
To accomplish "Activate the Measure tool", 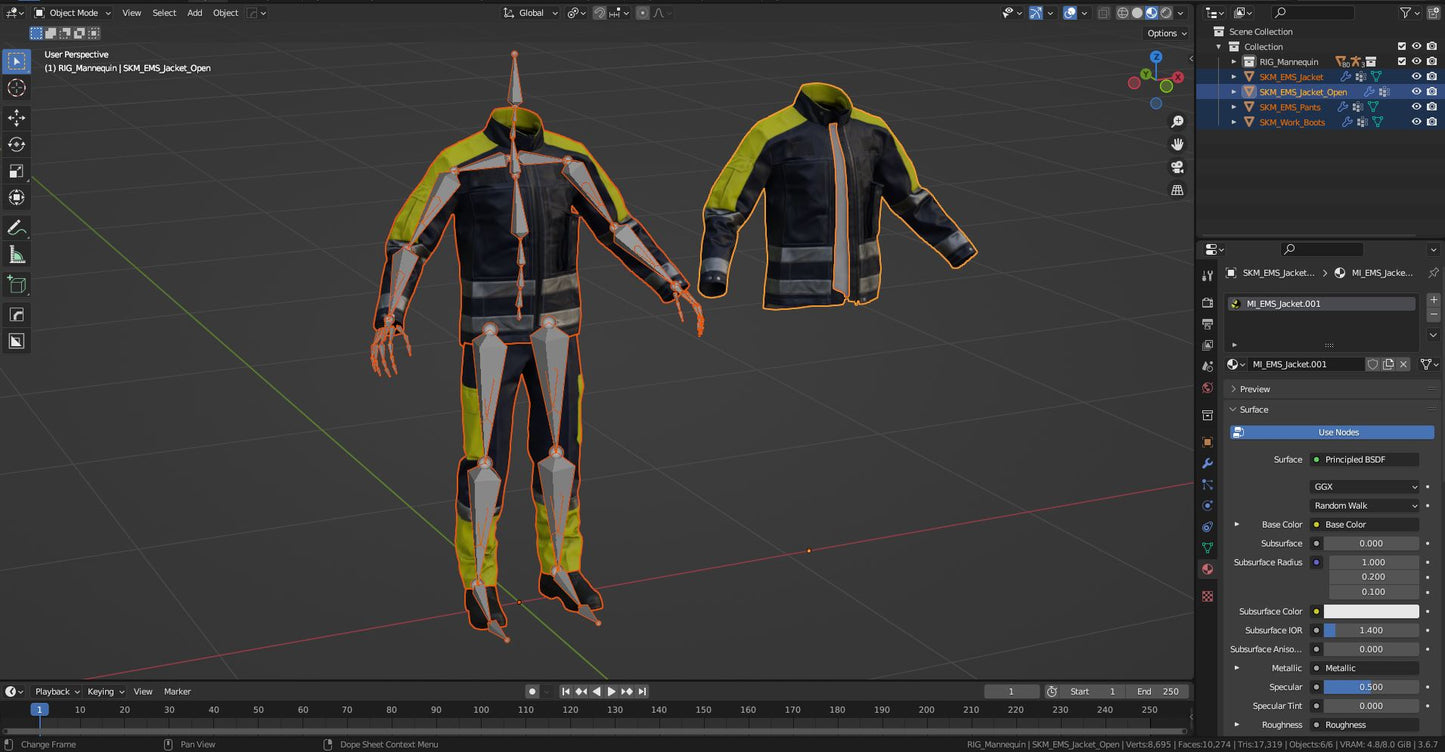I will pyautogui.click(x=16, y=254).
